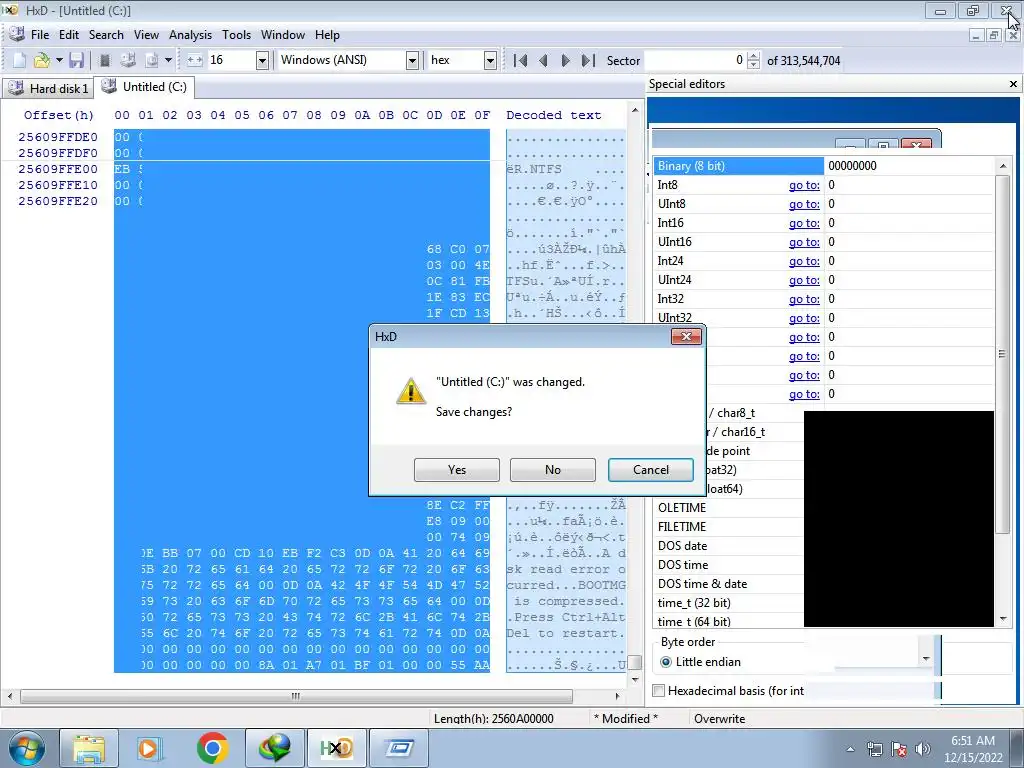Open the Windows (ANSI) charset dropdown
Viewport: 1024px width, 768px height.
[412, 60]
